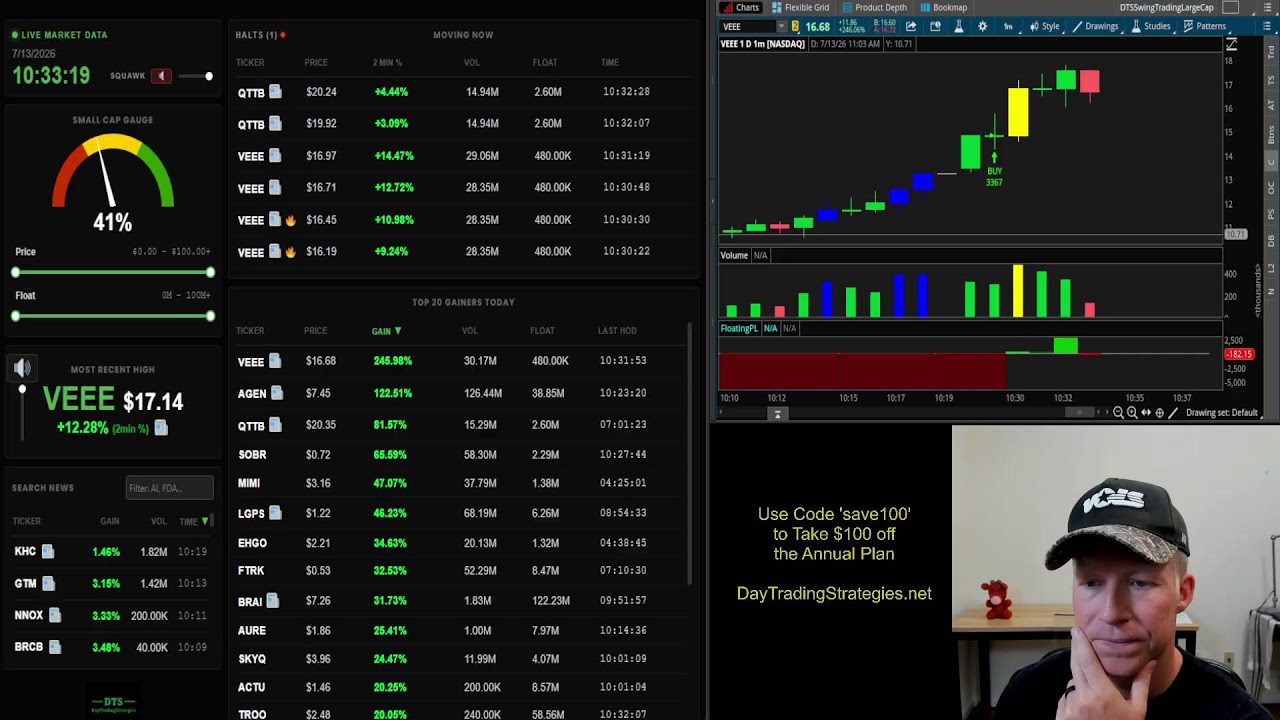Open the VEEE symbol dropdown arrow
Viewport: 1280px width, 720px height.
point(781,26)
